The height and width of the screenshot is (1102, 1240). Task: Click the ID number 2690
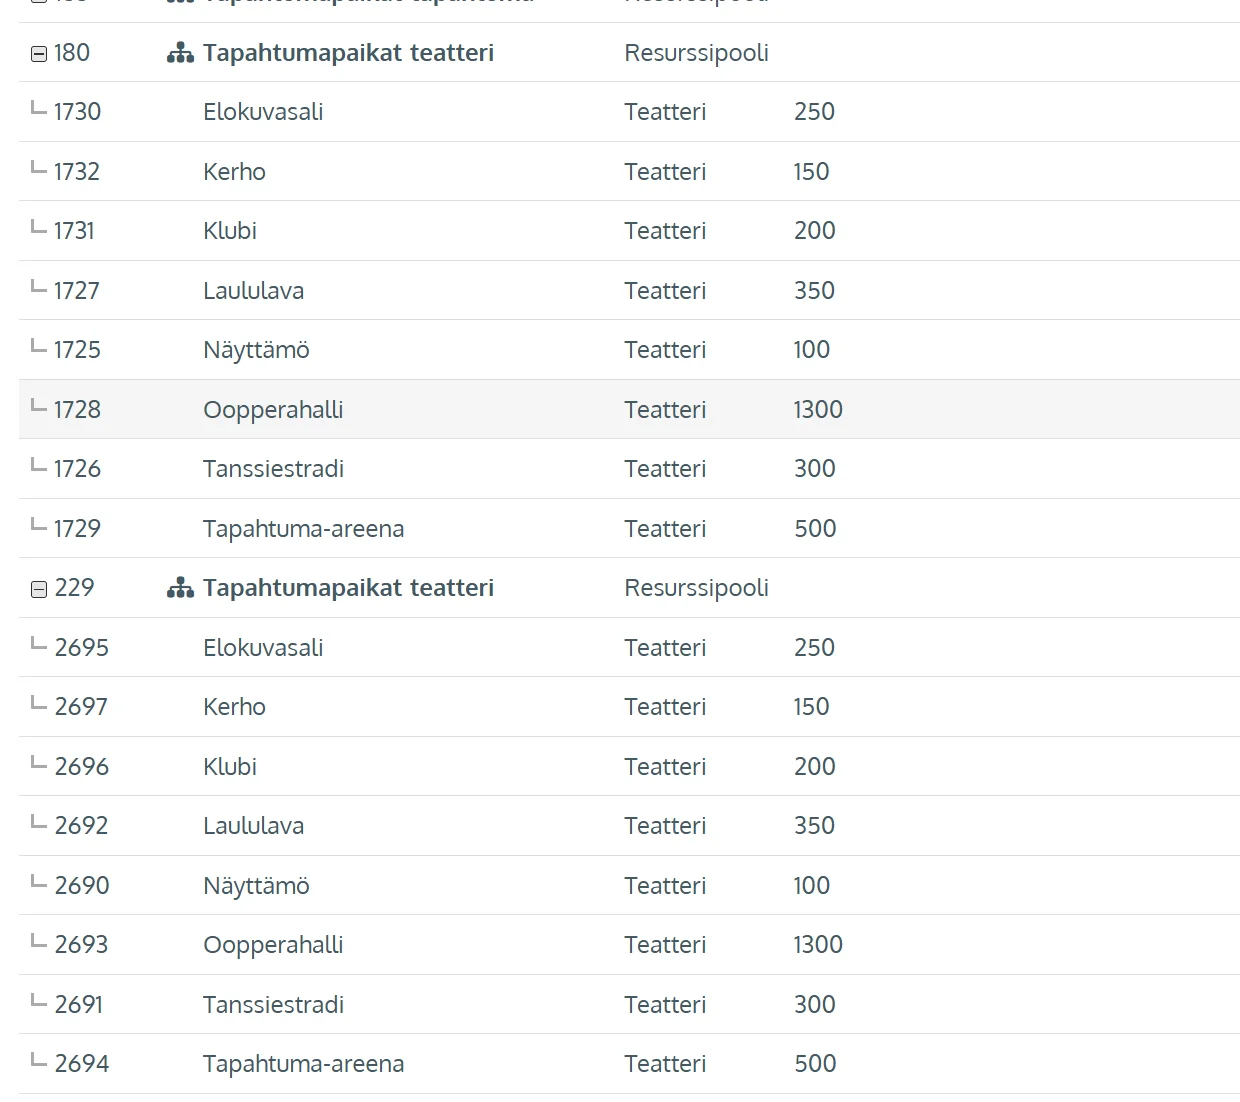coord(82,886)
